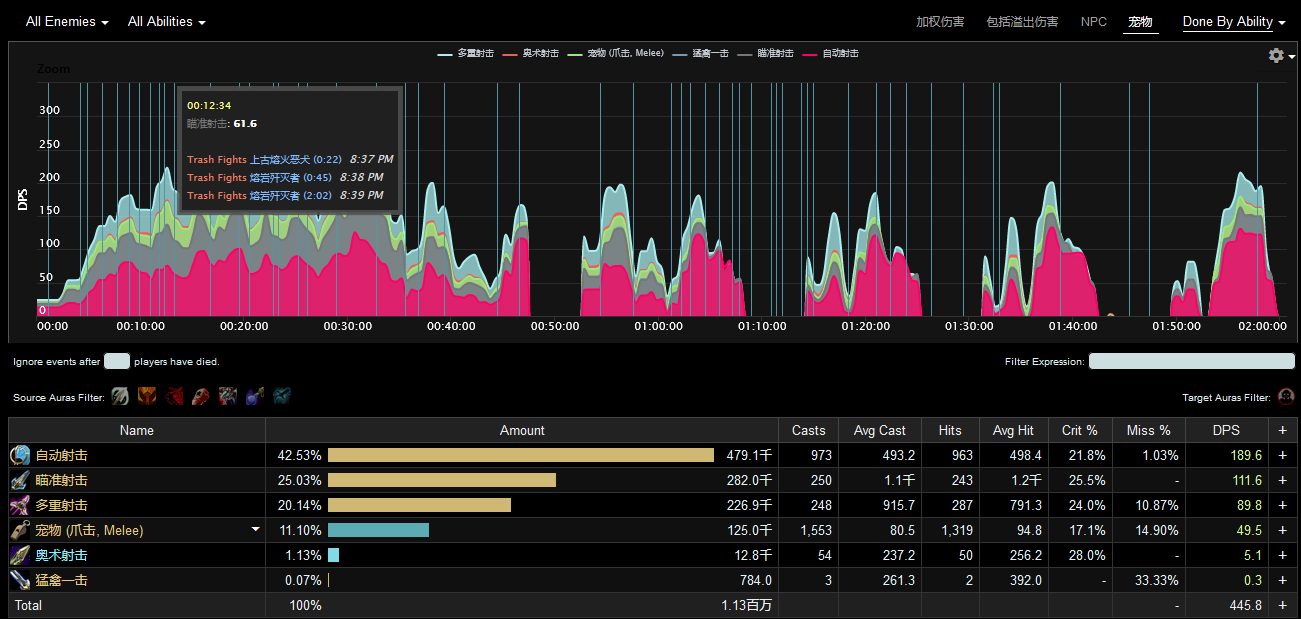Expand row with plus button for 自动射击
Image resolution: width=1301 pixels, height=619 pixels.
[1282, 455]
